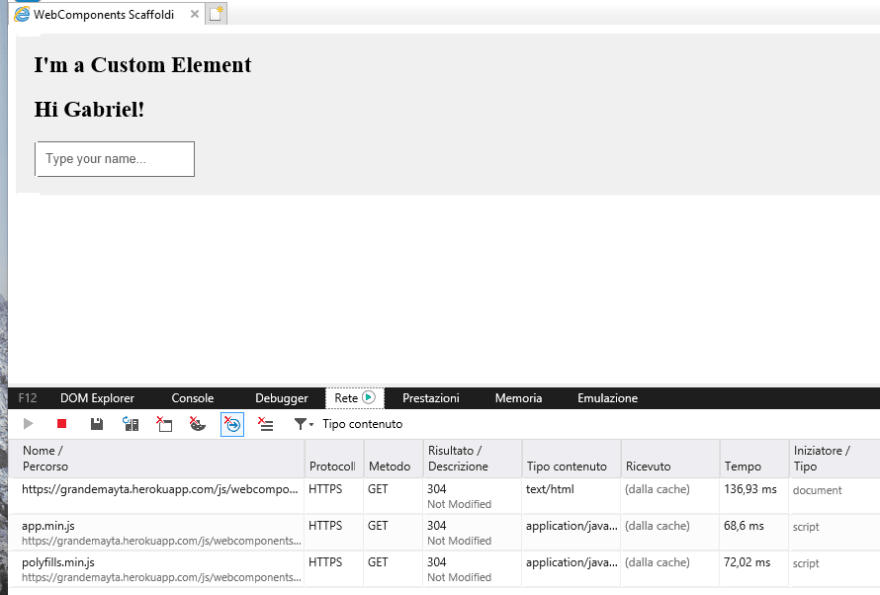Start network capture with the play icon
Viewport: 880px width, 595px height.
28,424
